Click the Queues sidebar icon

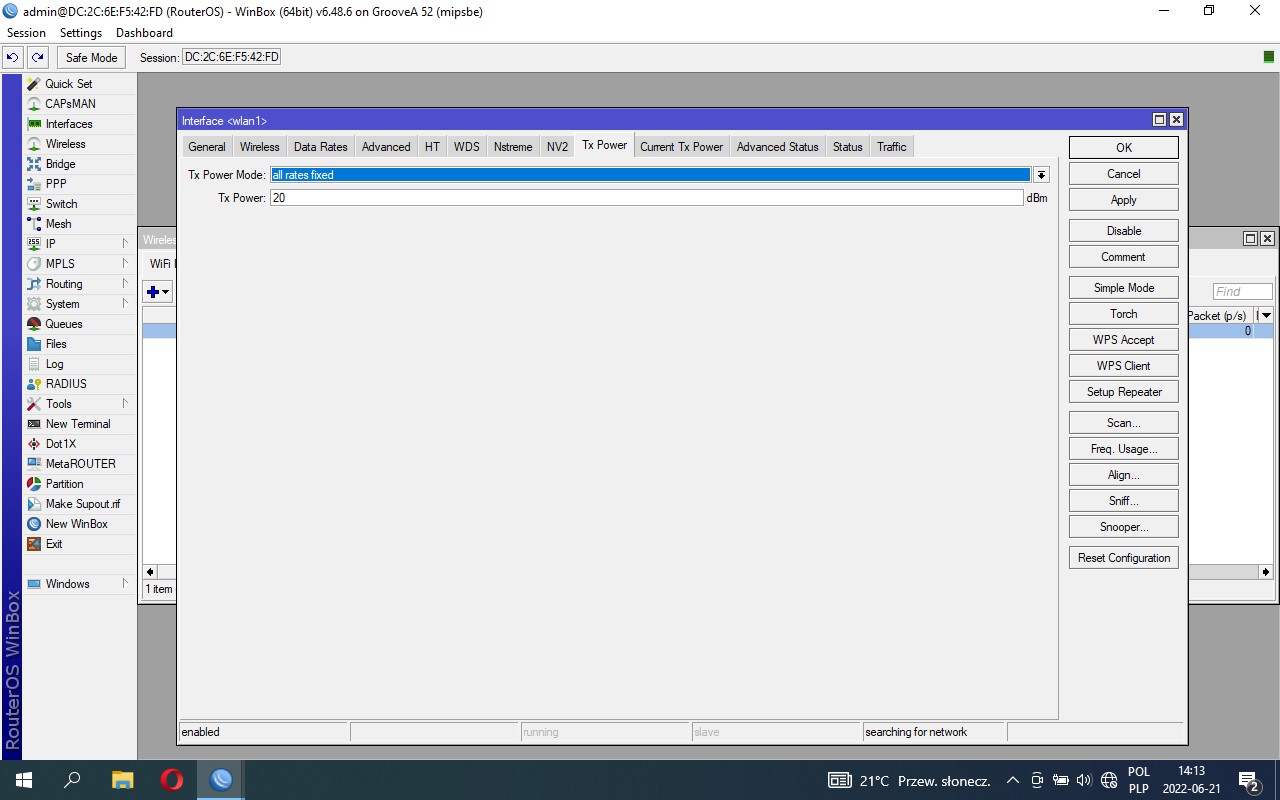[x=34, y=324]
